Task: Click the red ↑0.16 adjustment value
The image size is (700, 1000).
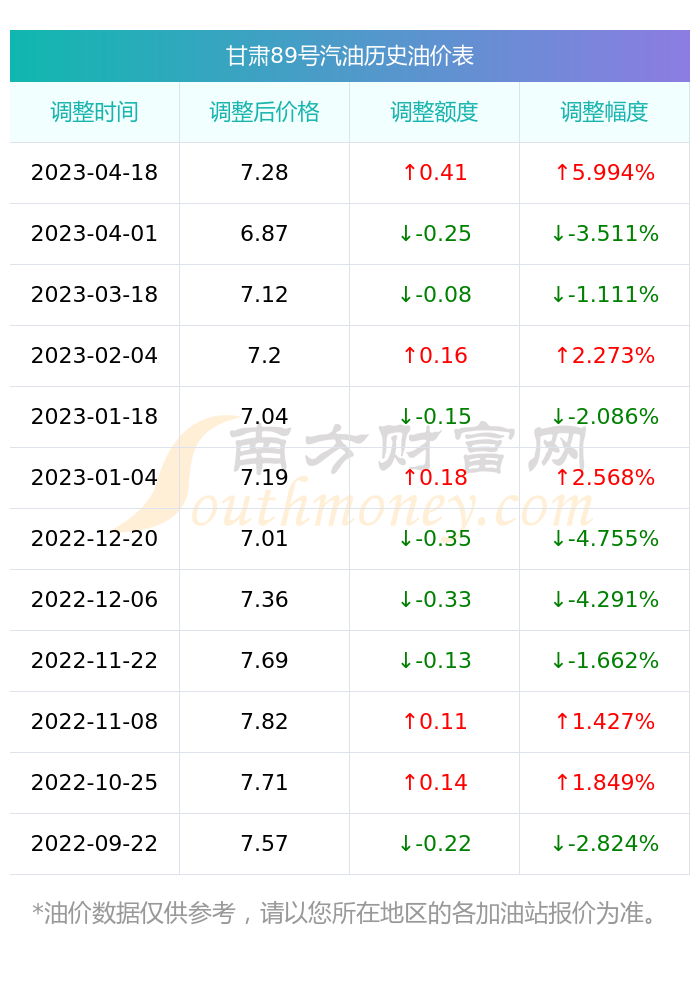Action: (x=435, y=356)
